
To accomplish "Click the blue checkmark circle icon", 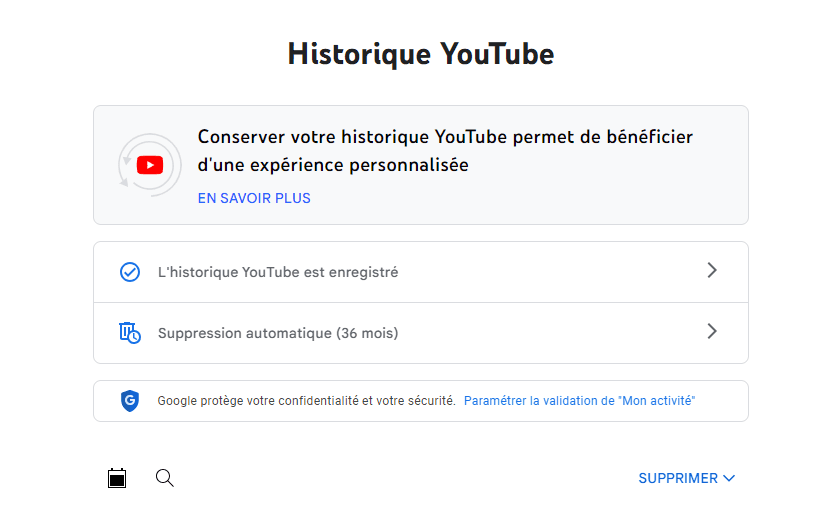I will [x=129, y=272].
